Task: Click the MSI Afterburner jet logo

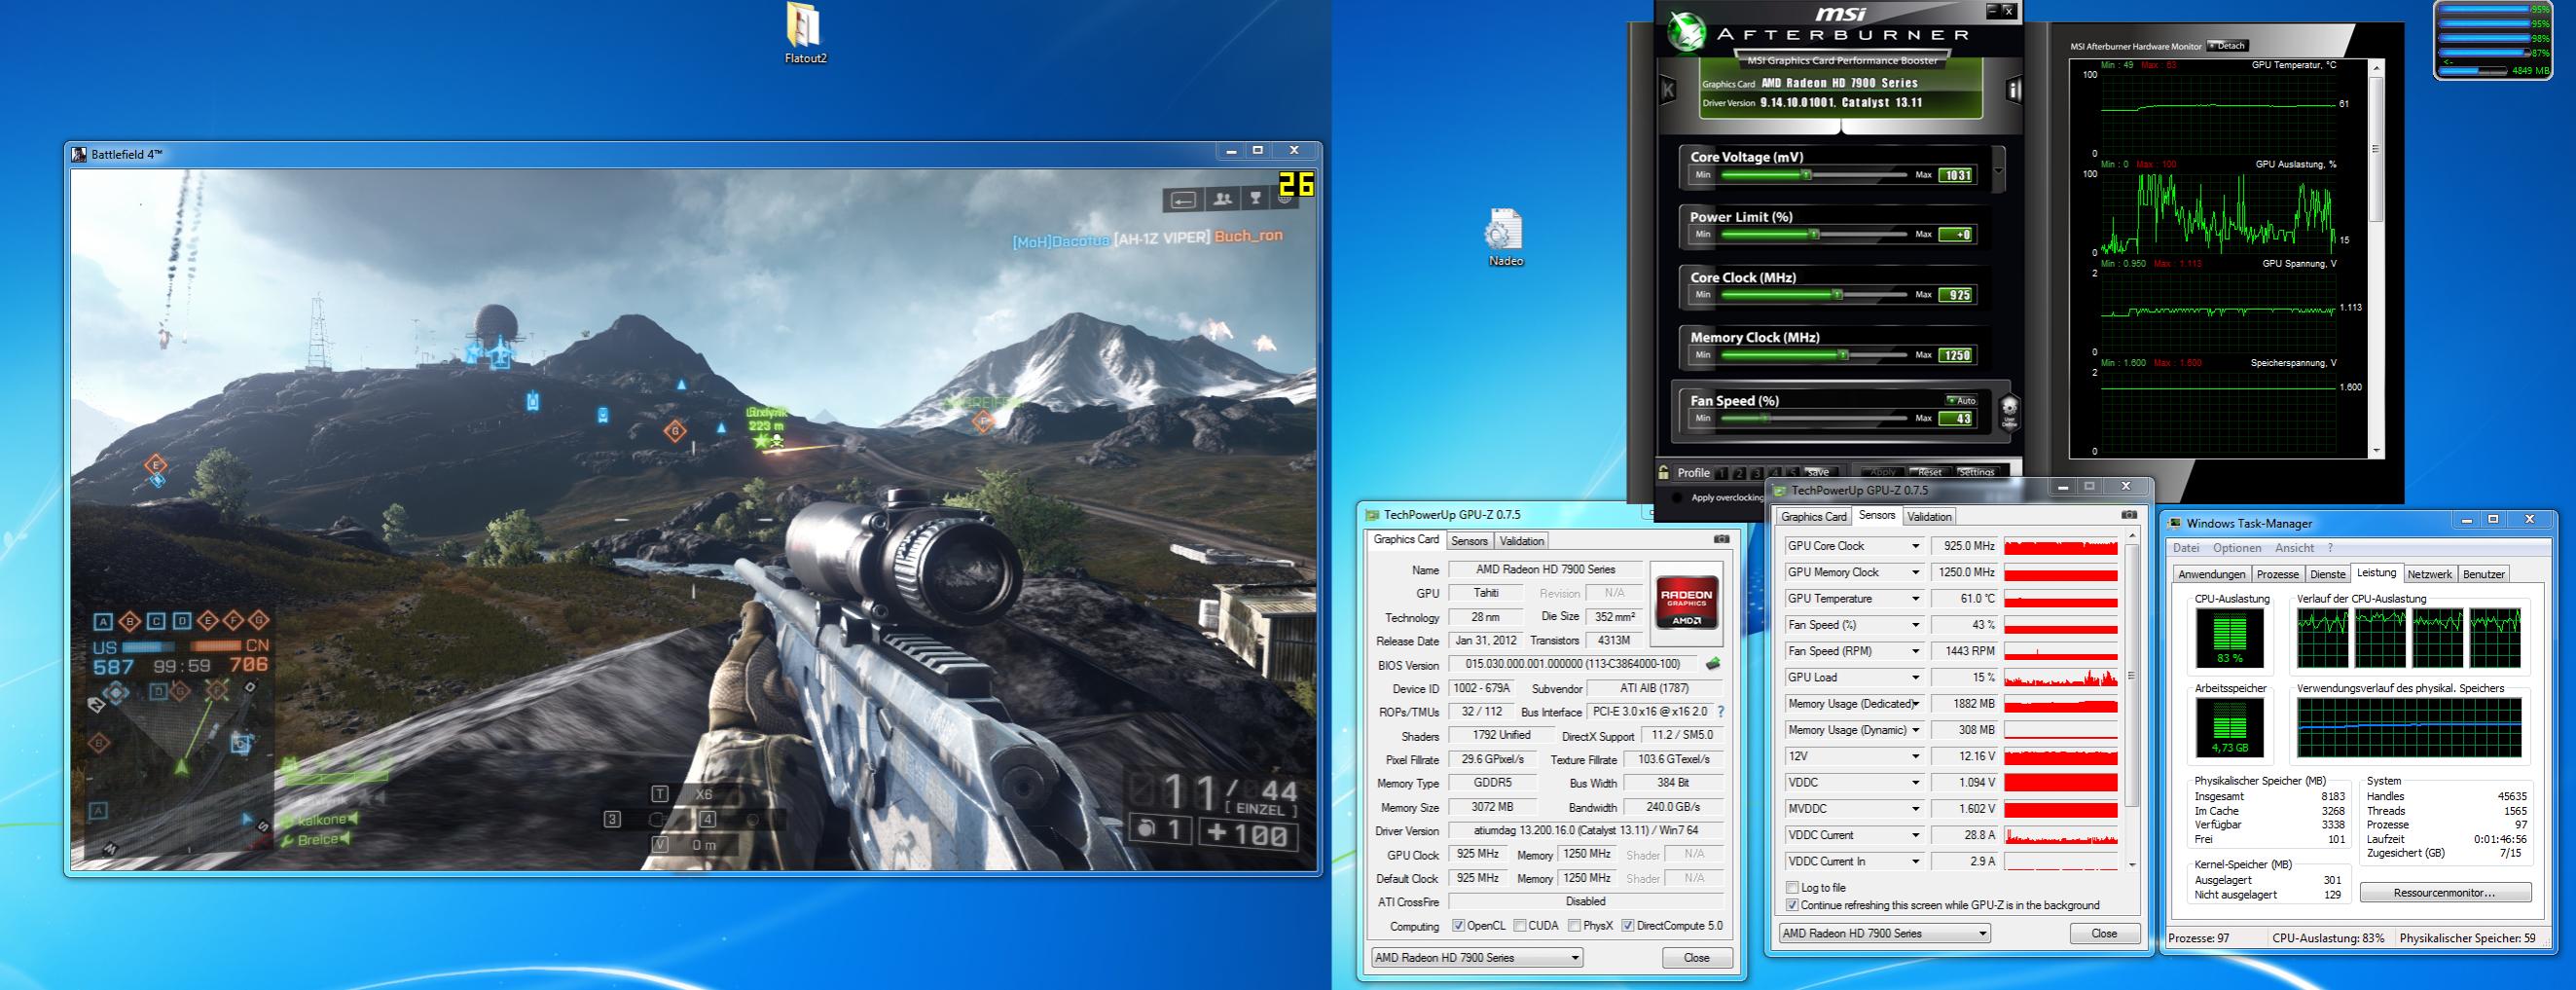Action: (1686, 30)
